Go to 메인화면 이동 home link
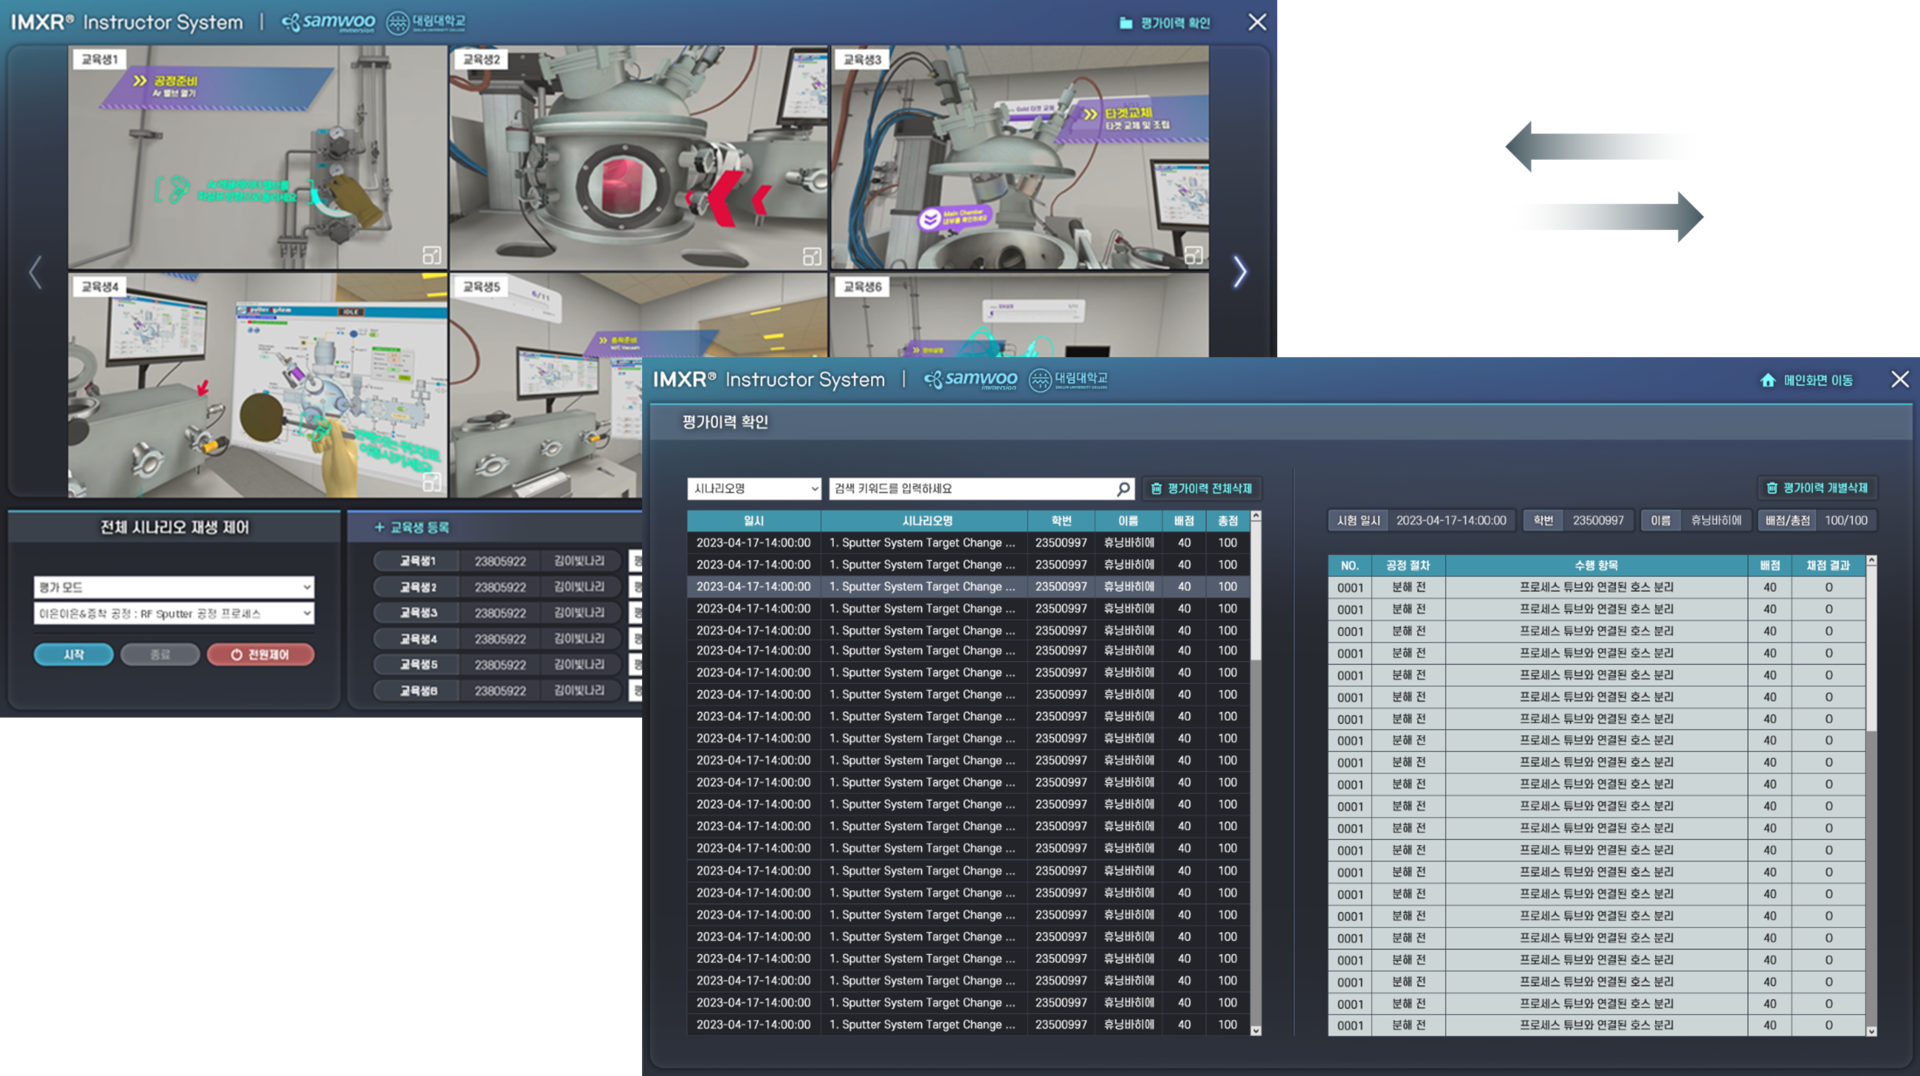The width and height of the screenshot is (1920, 1076). pos(1806,380)
